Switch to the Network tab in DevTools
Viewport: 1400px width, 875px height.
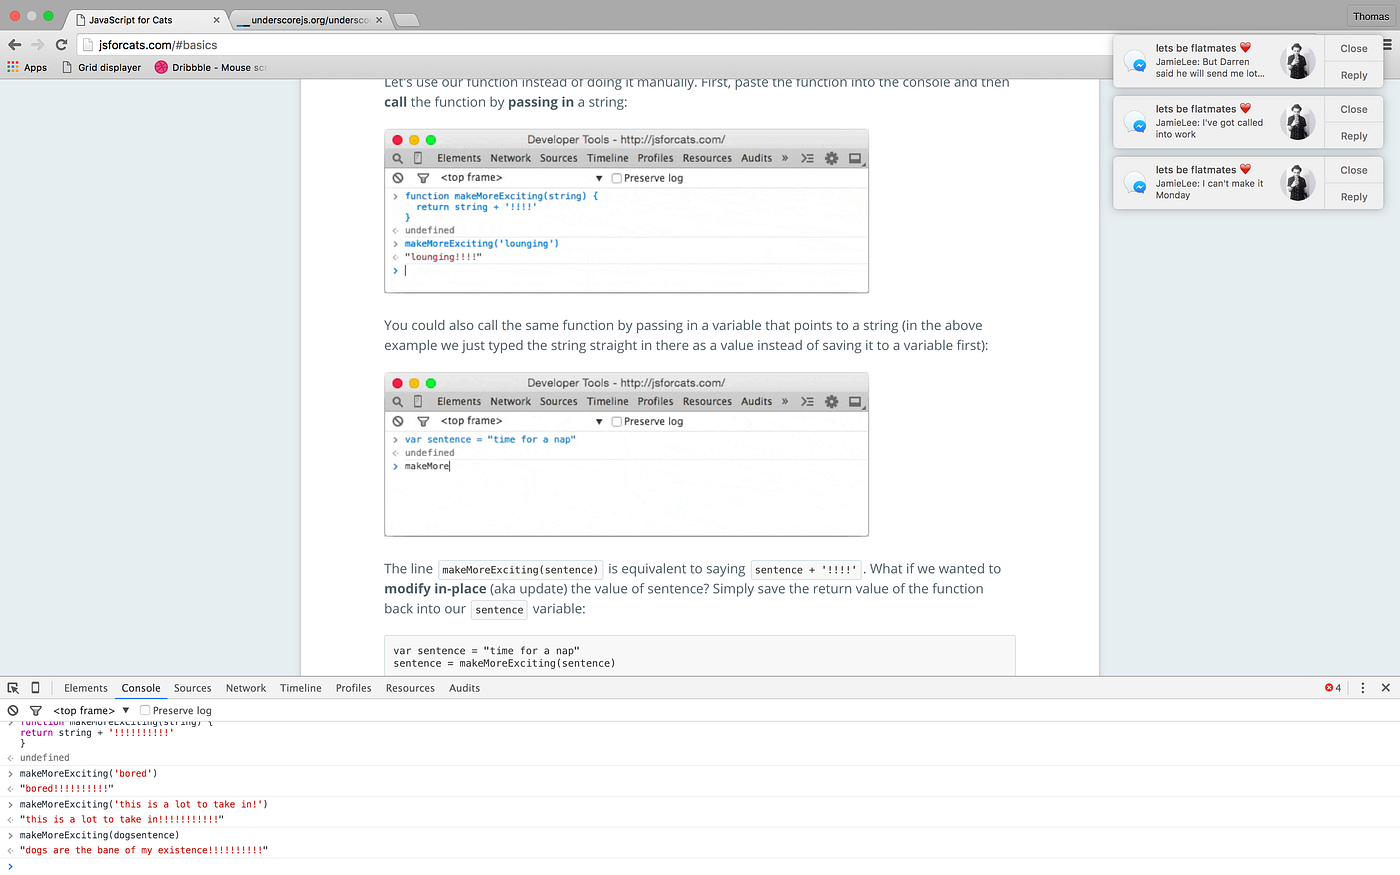pos(245,687)
